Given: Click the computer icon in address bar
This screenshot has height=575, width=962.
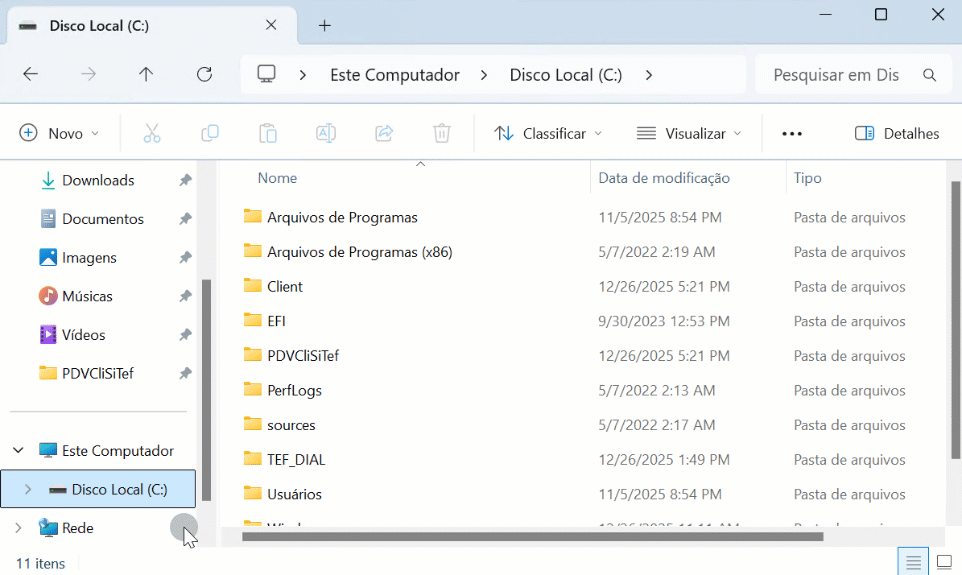Looking at the screenshot, I should [x=266, y=74].
